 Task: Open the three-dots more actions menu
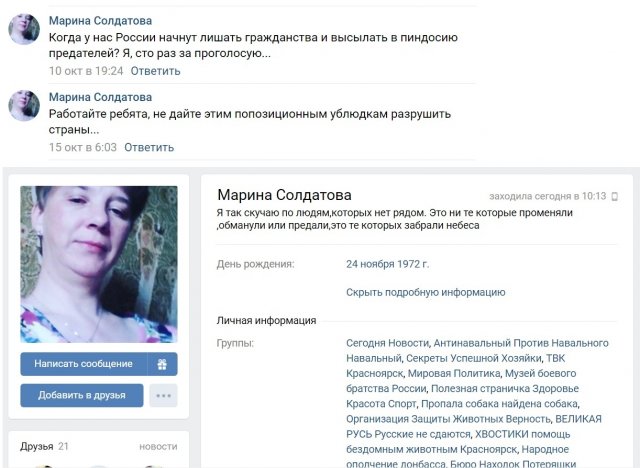point(163,395)
